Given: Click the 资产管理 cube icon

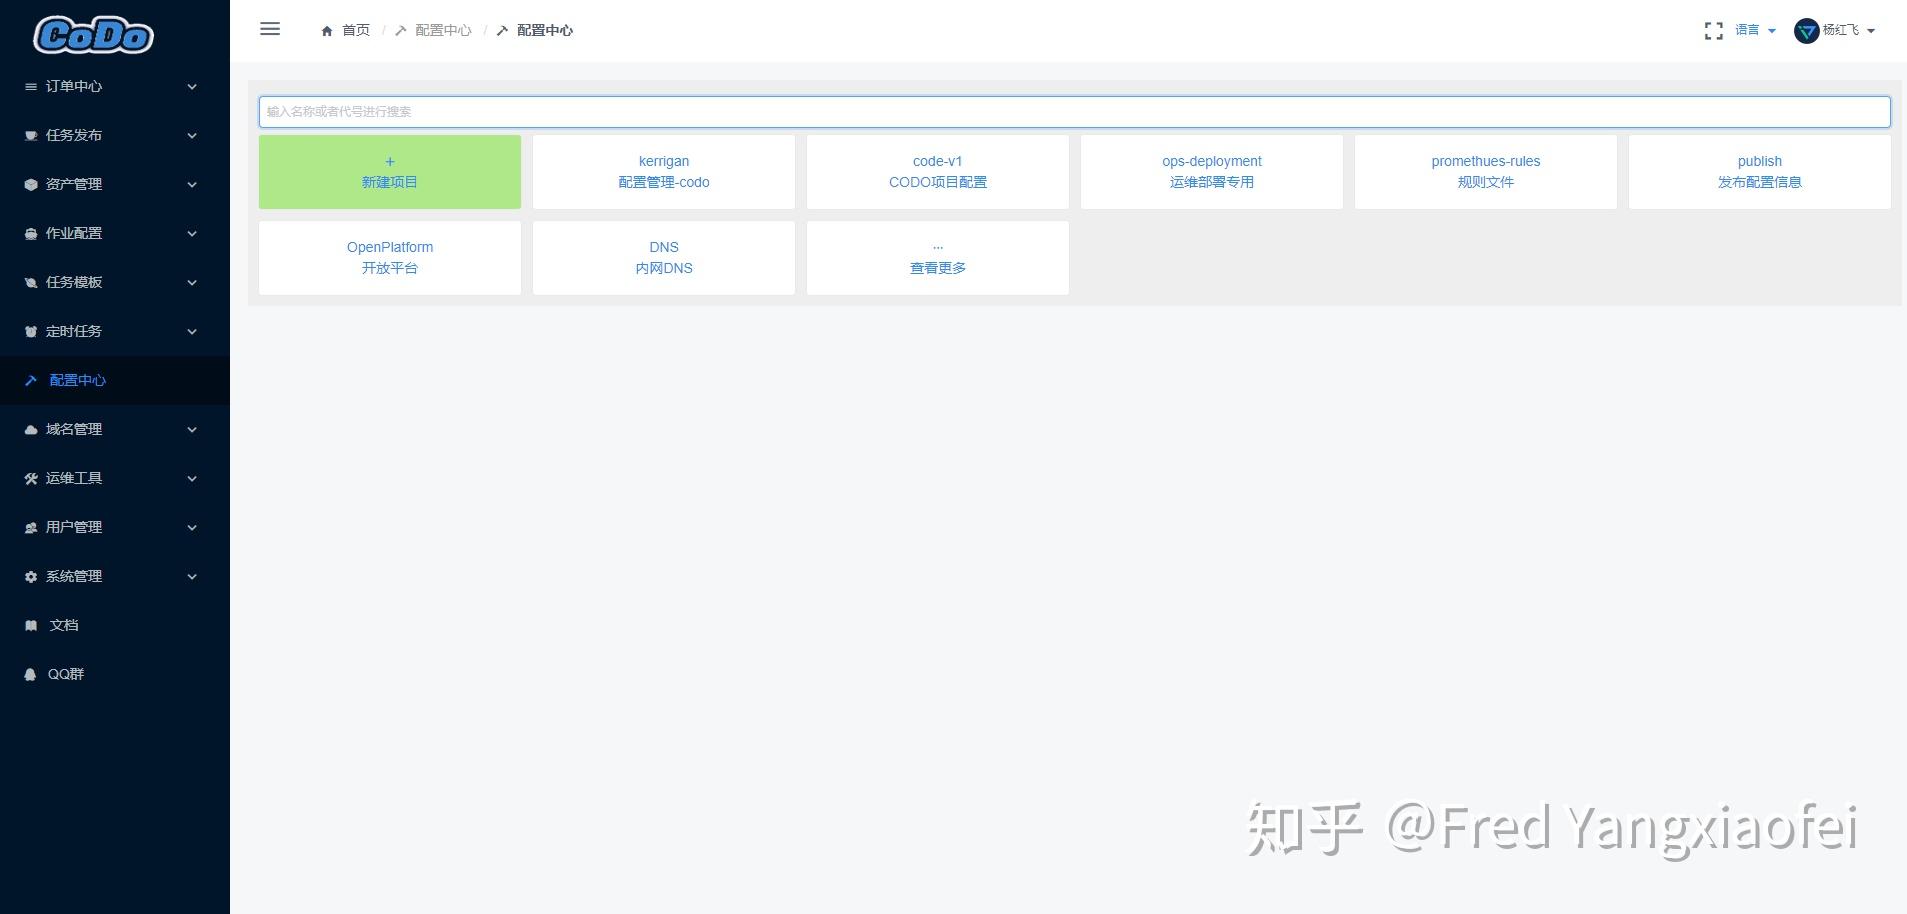Looking at the screenshot, I should coord(29,184).
